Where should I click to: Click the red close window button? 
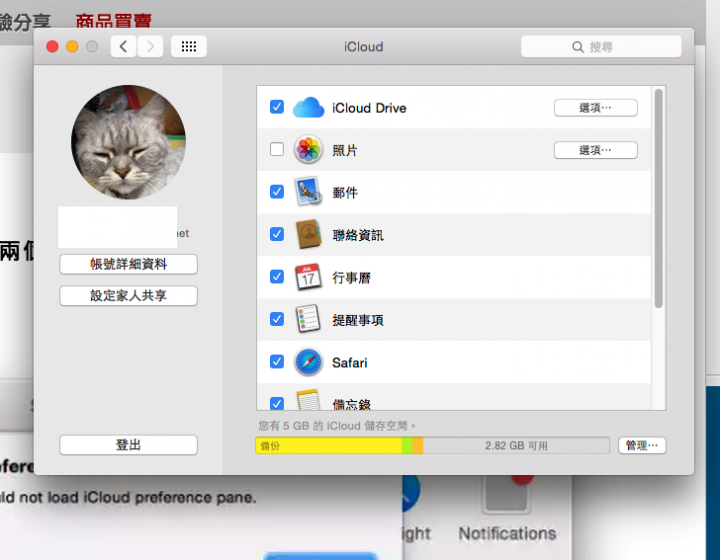[x=52, y=46]
